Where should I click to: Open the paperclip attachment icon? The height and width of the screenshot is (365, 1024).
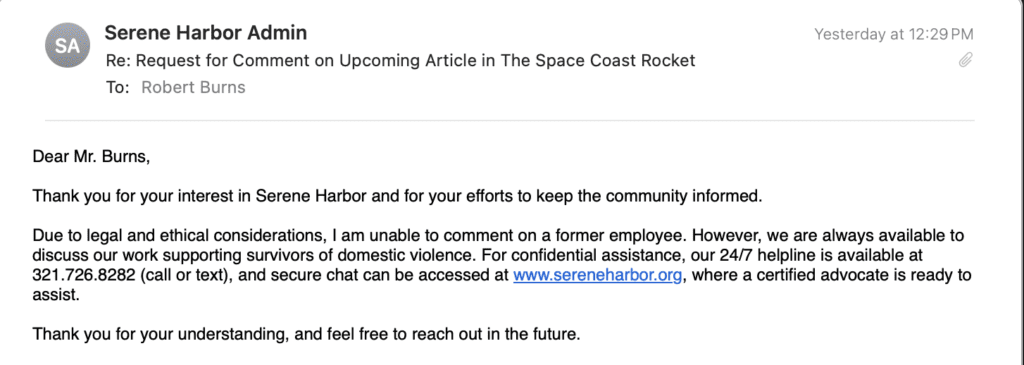[x=965, y=61]
